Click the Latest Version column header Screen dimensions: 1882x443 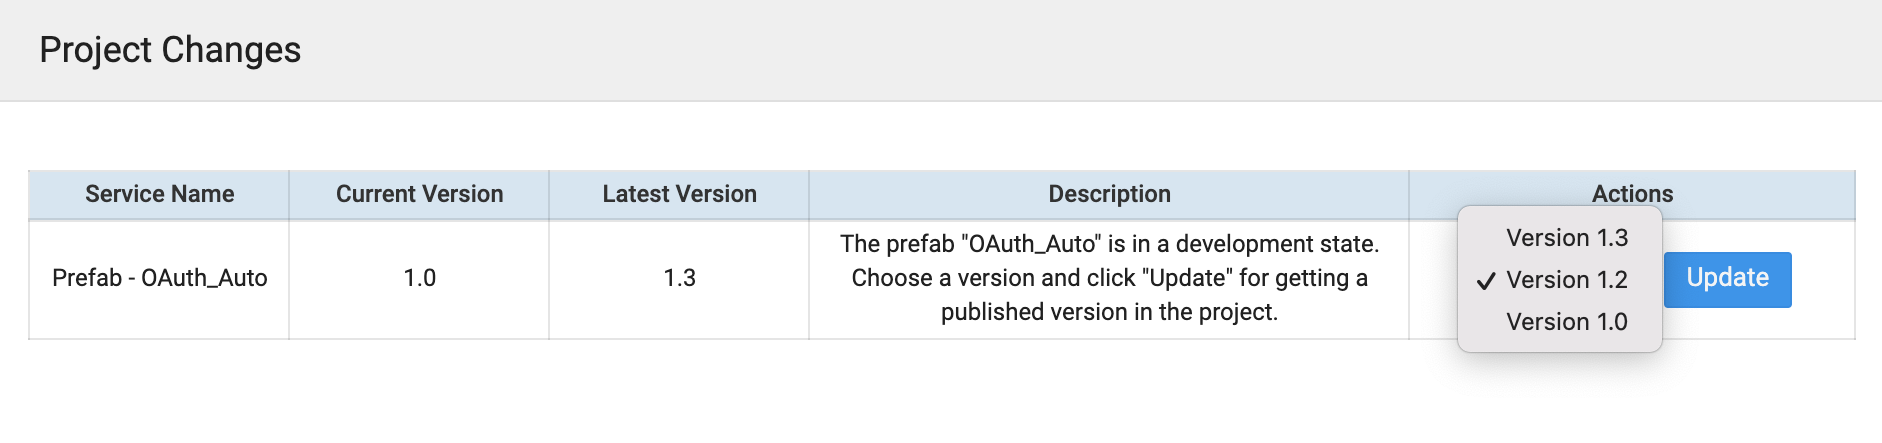679,194
